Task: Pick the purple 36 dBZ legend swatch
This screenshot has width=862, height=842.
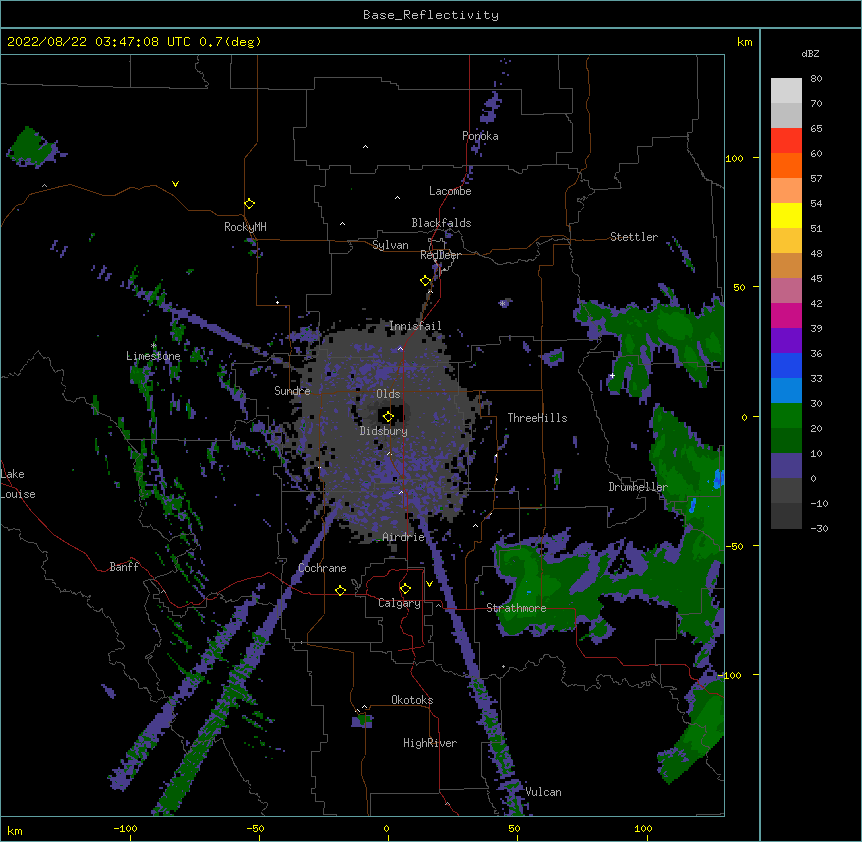Action: tap(786, 341)
